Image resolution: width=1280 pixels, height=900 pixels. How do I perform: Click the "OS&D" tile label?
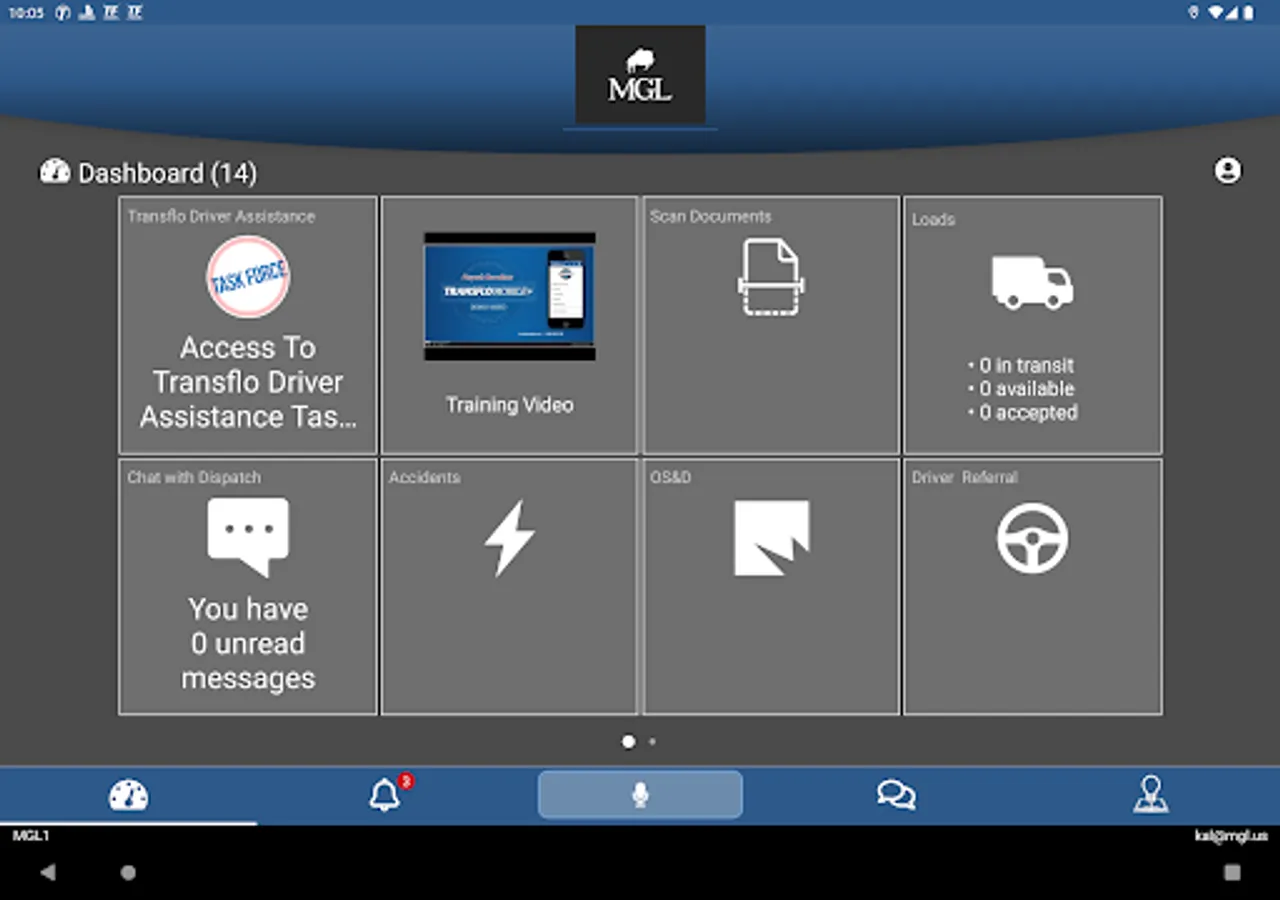pyautogui.click(x=671, y=477)
